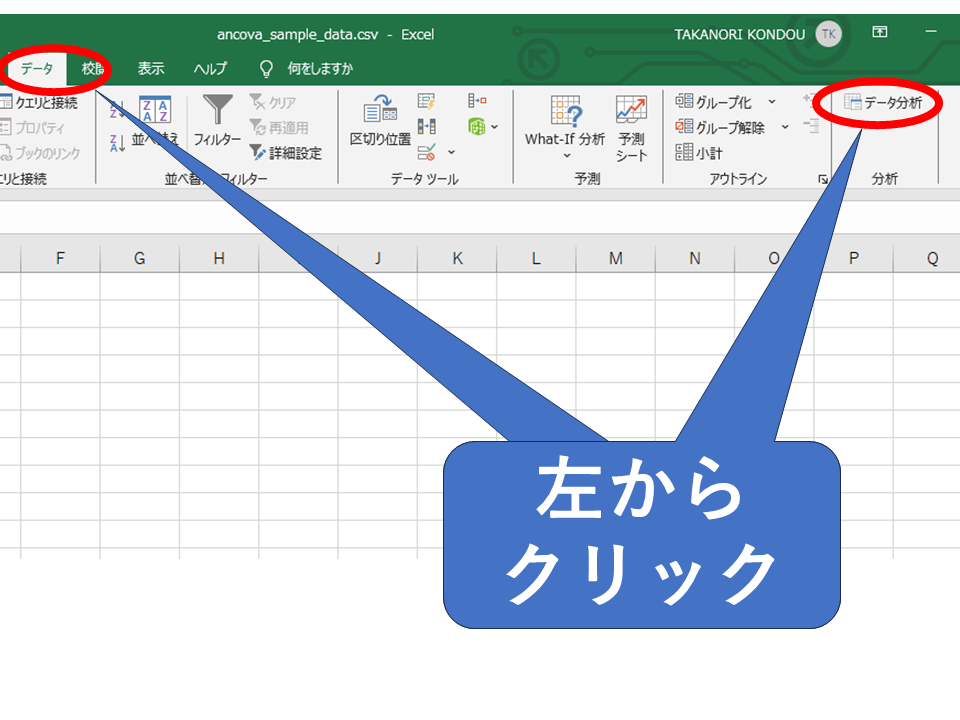Click the フィルター funnel icon
The height and width of the screenshot is (720, 960).
(x=217, y=110)
